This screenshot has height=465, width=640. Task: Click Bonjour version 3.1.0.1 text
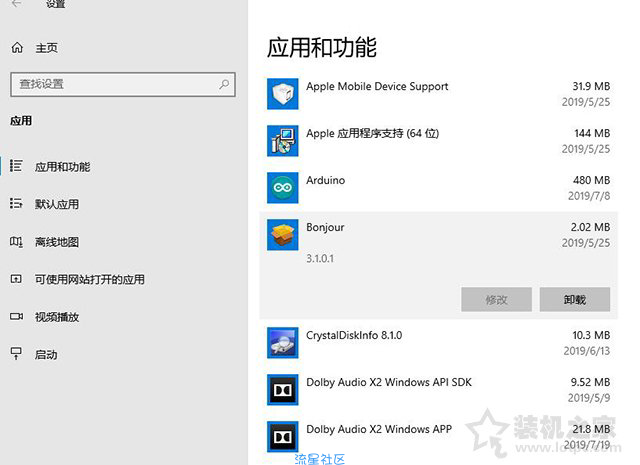(320, 258)
